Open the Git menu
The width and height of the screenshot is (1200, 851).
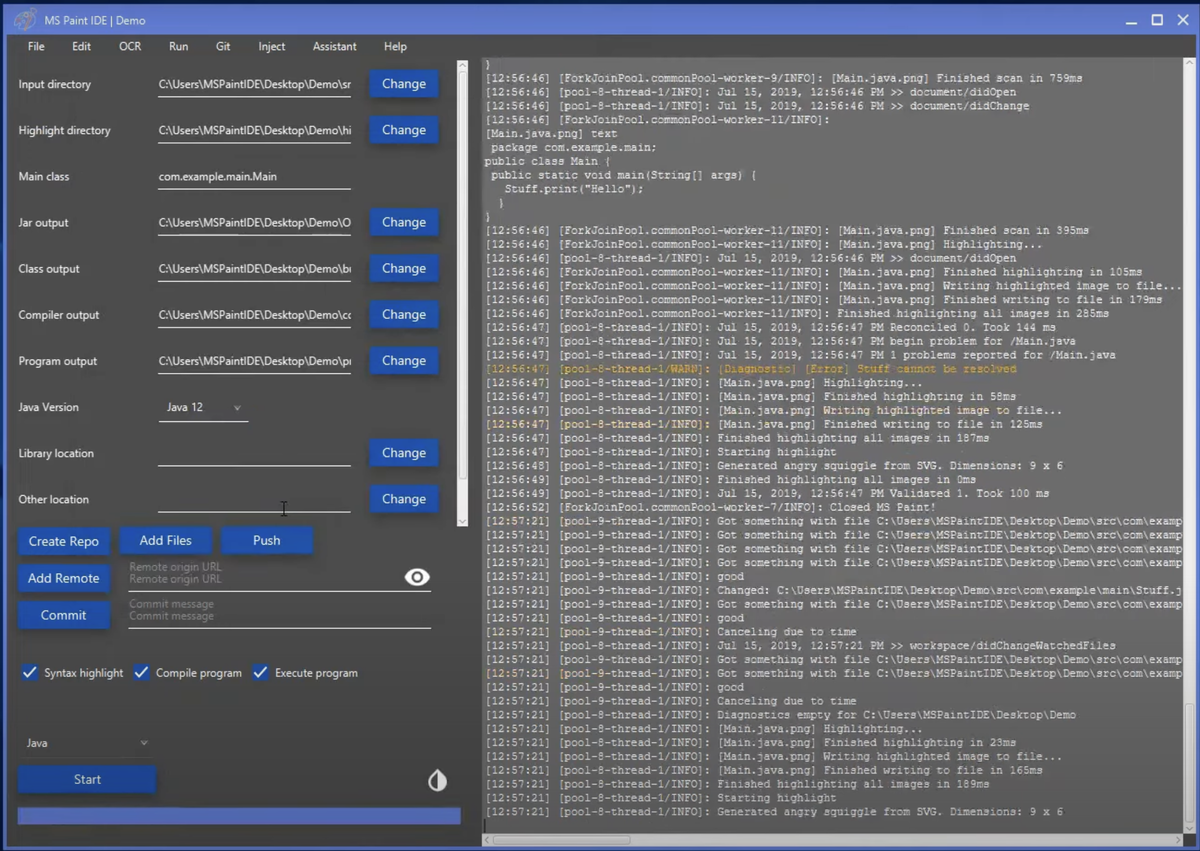point(223,46)
